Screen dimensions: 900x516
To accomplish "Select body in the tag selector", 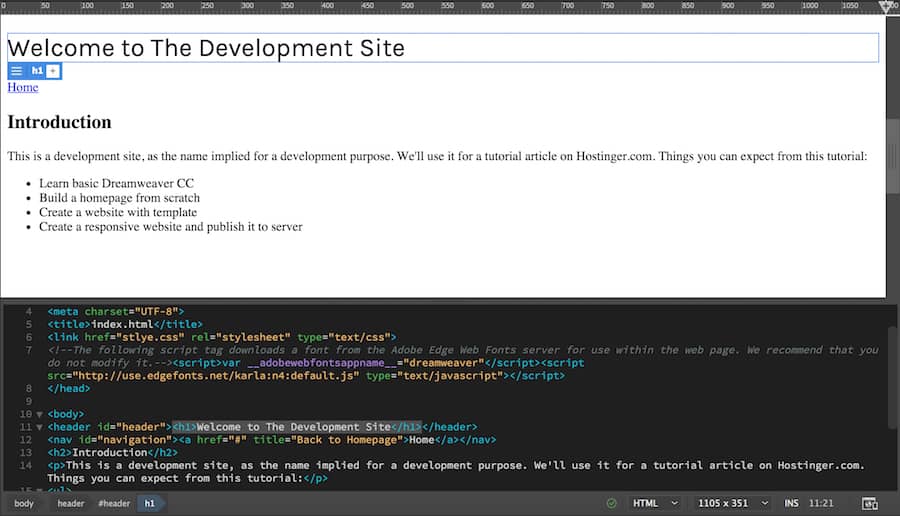I will (x=24, y=503).
